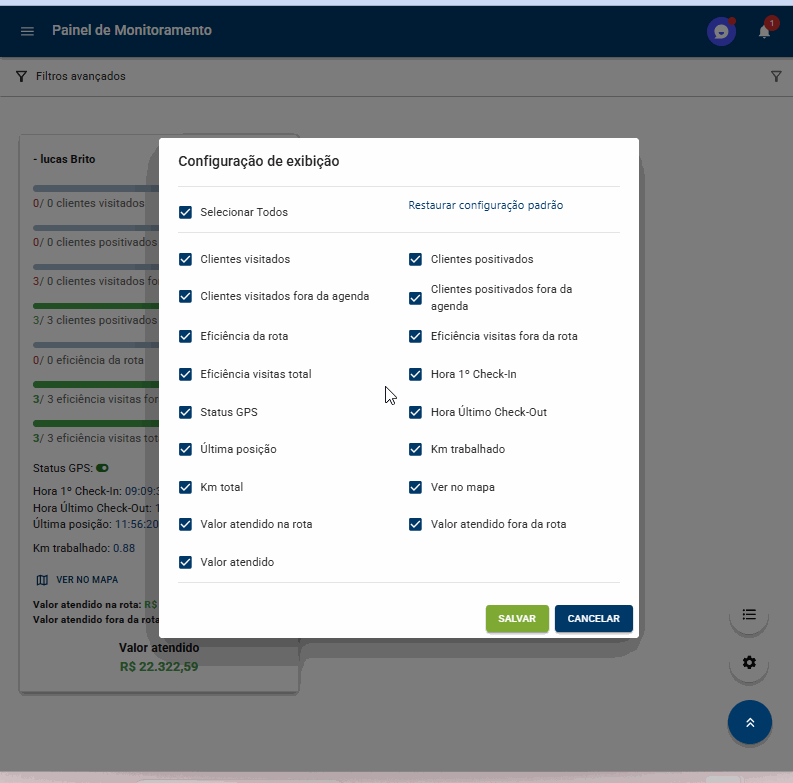Toggle Valor atendido na rota checkbox
This screenshot has width=793, height=783.
coord(185,524)
